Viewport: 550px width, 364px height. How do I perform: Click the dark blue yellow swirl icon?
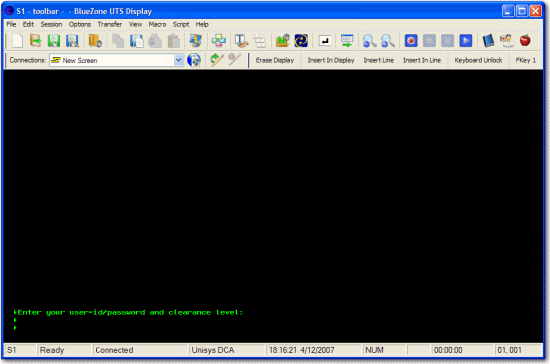301,41
